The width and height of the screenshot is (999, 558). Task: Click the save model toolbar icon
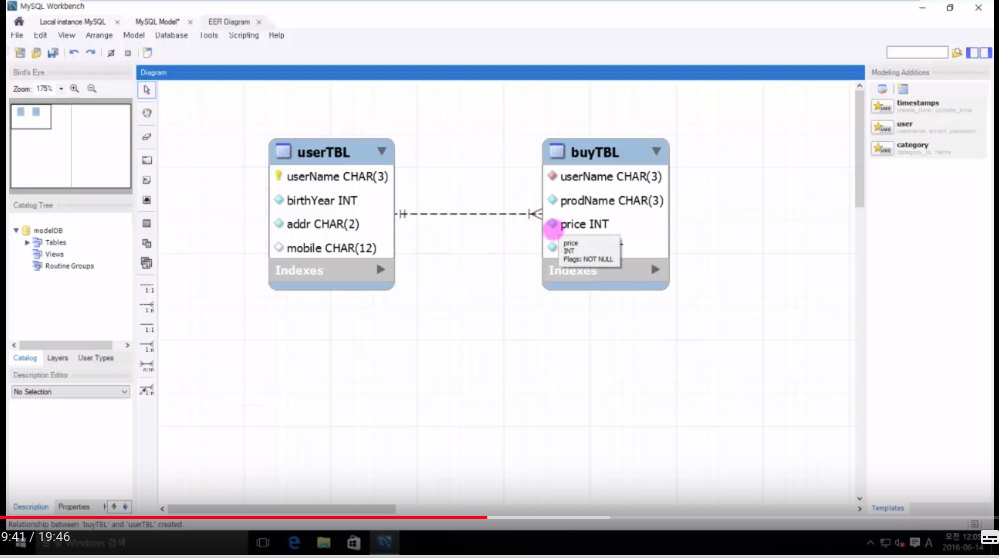point(53,53)
